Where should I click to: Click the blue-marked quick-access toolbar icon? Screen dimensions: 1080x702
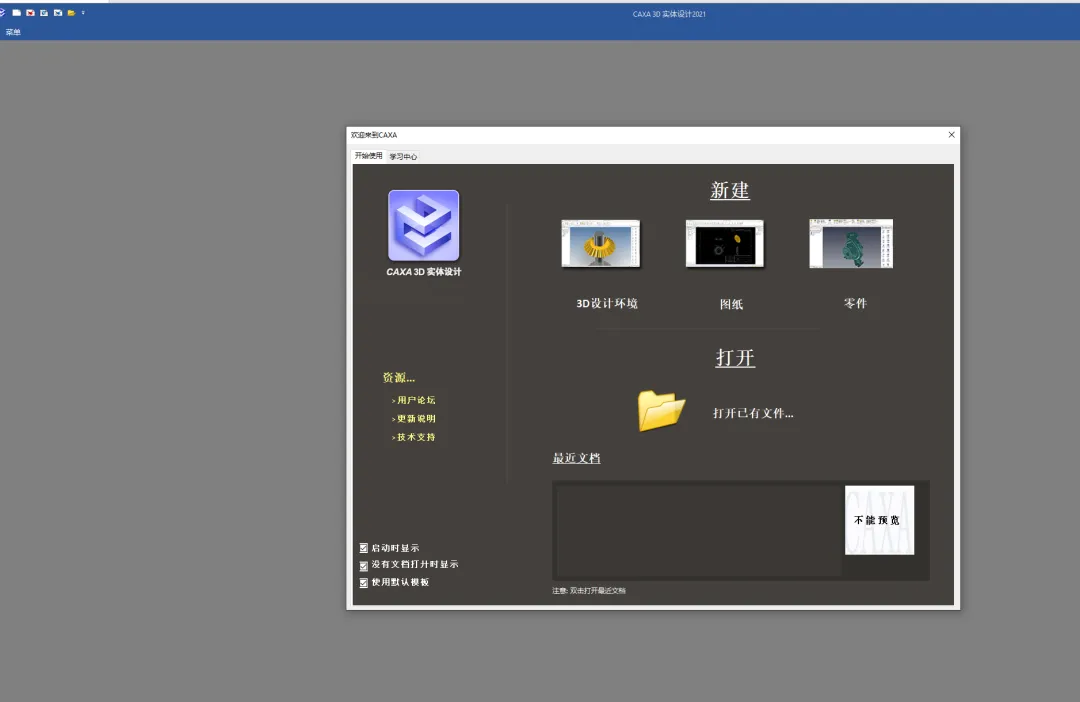point(58,12)
